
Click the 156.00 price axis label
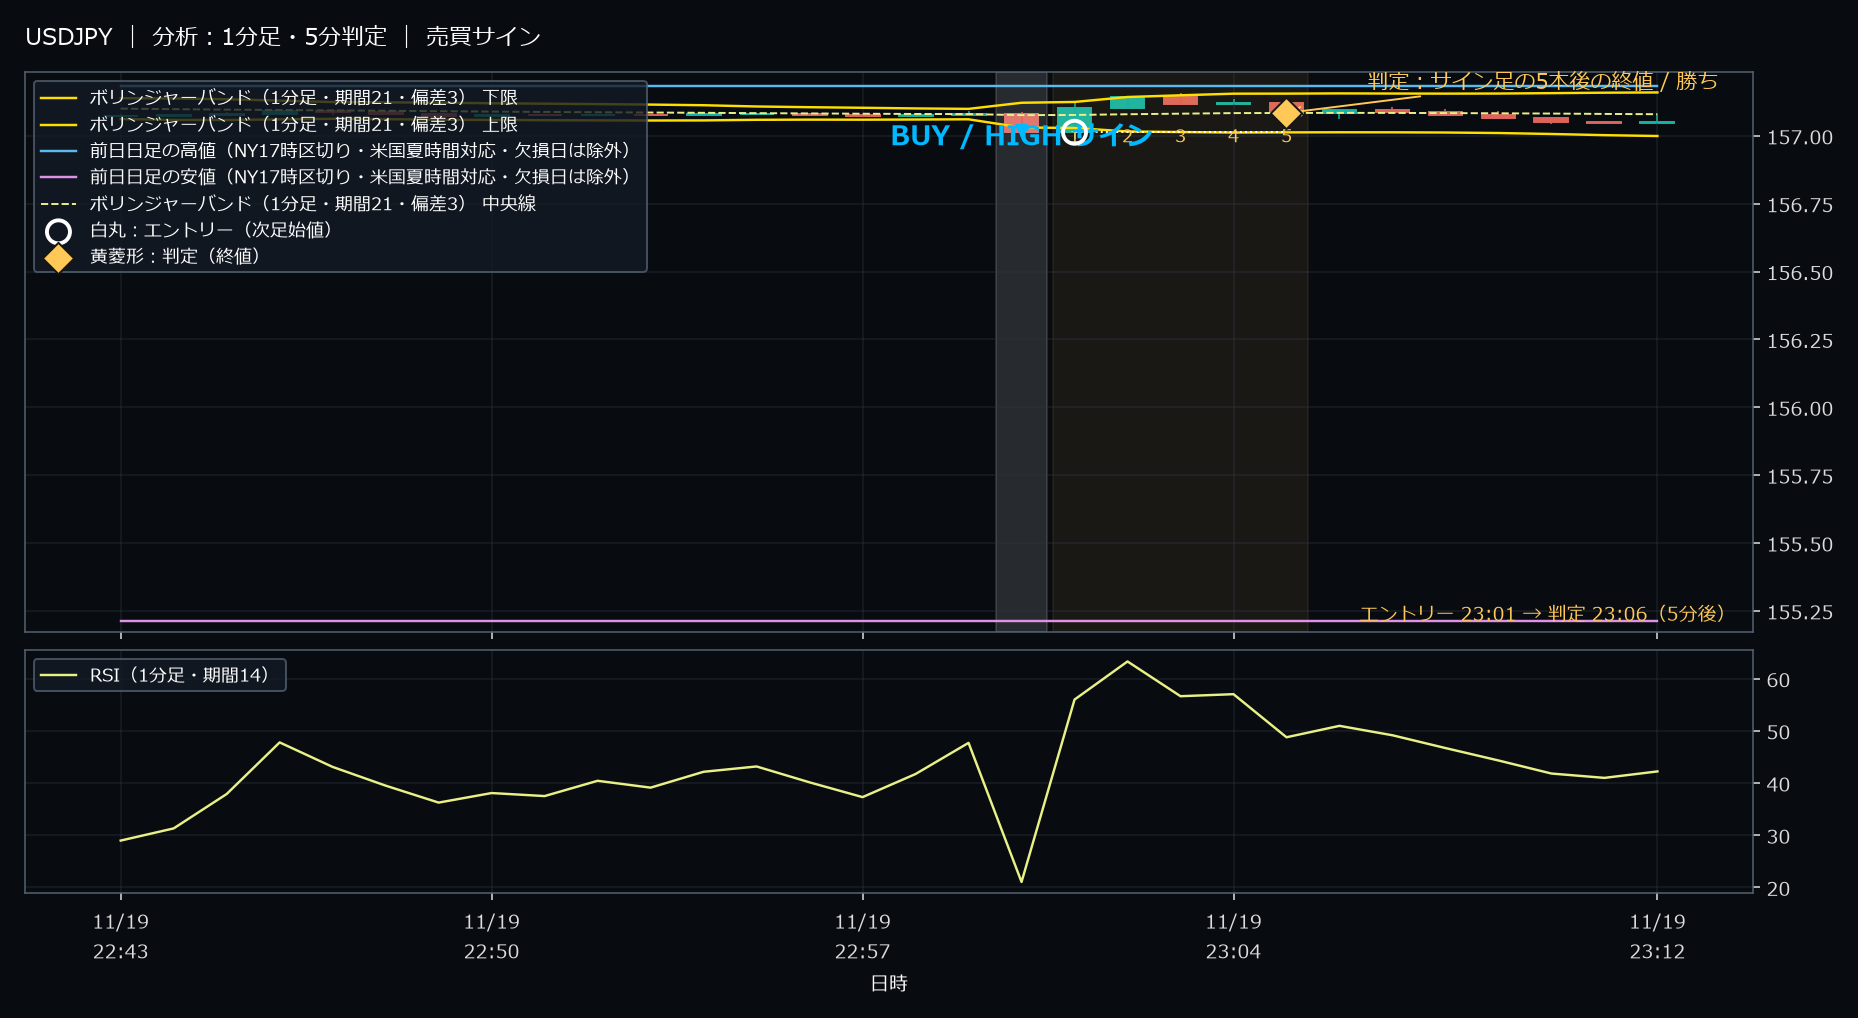1799,409
